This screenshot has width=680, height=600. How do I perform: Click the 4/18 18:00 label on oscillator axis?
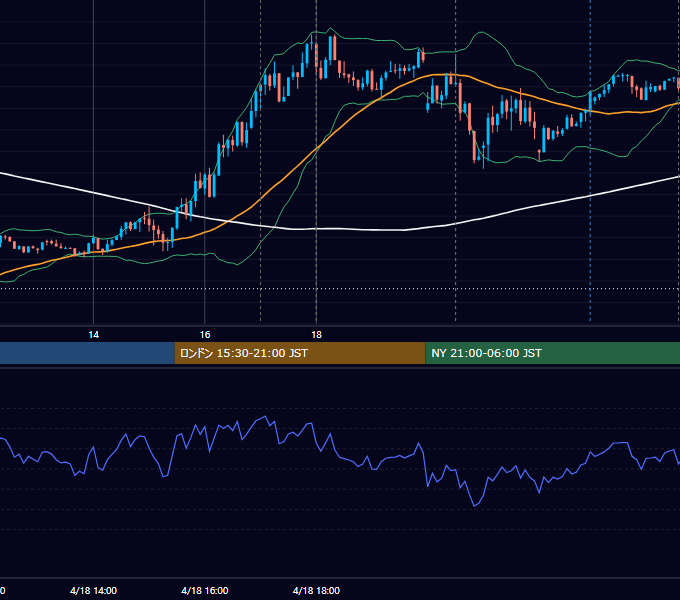pos(316,590)
